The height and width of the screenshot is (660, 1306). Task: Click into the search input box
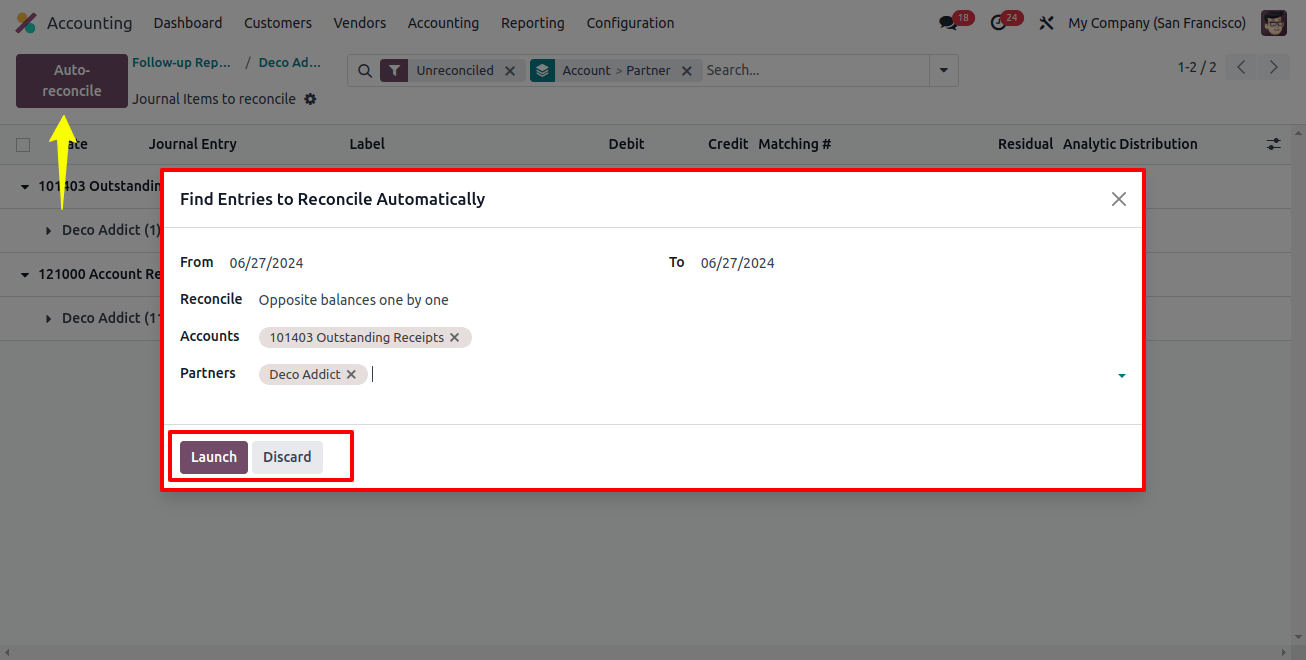[x=814, y=71]
